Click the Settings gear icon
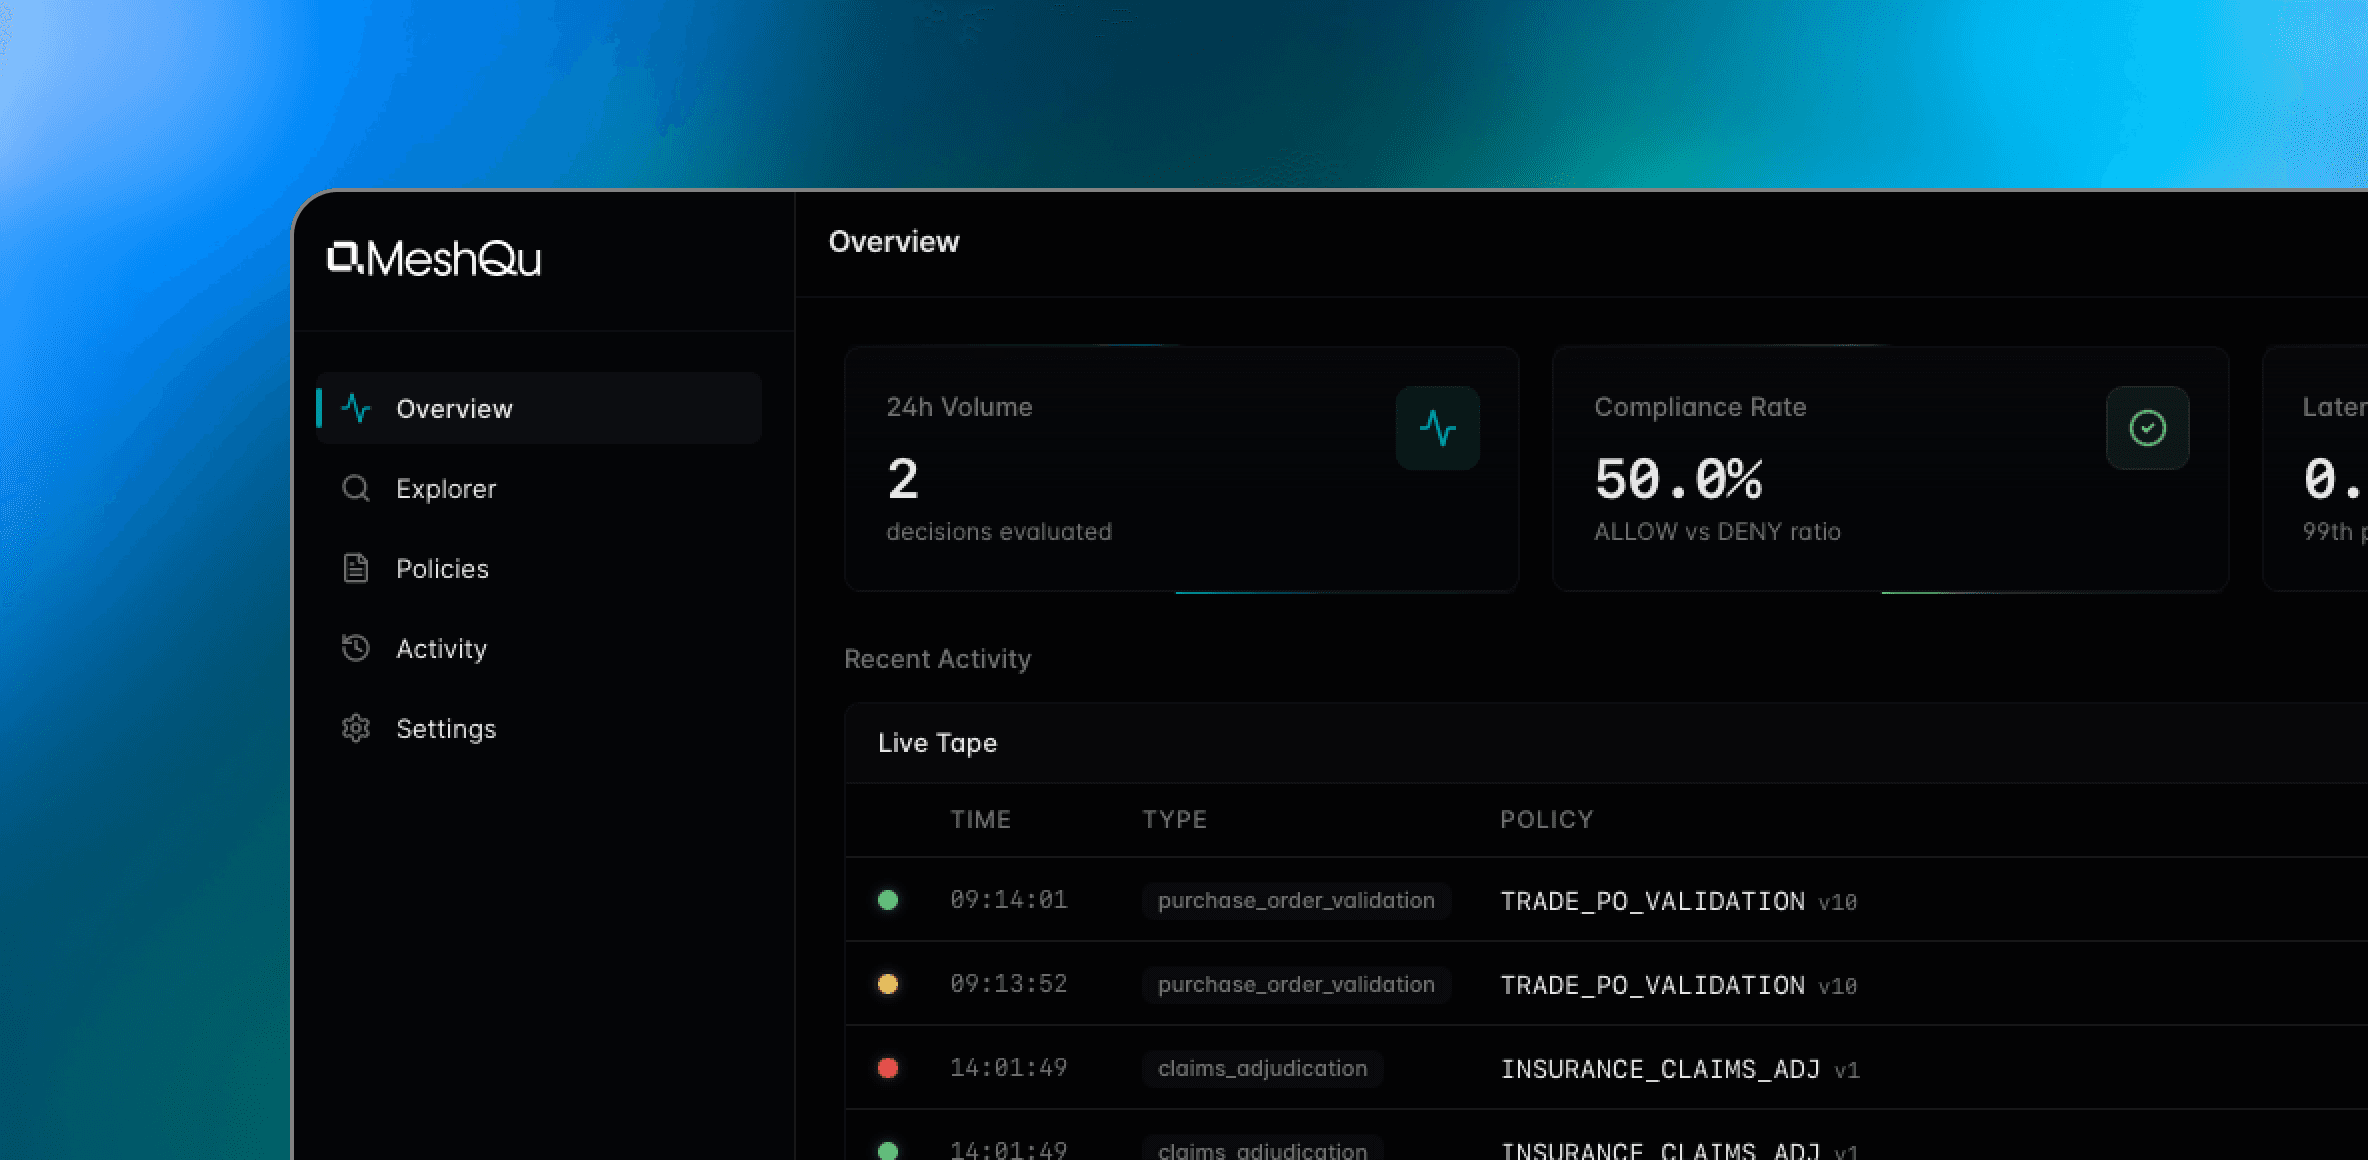Viewport: 2368px width, 1160px height. (x=356, y=728)
